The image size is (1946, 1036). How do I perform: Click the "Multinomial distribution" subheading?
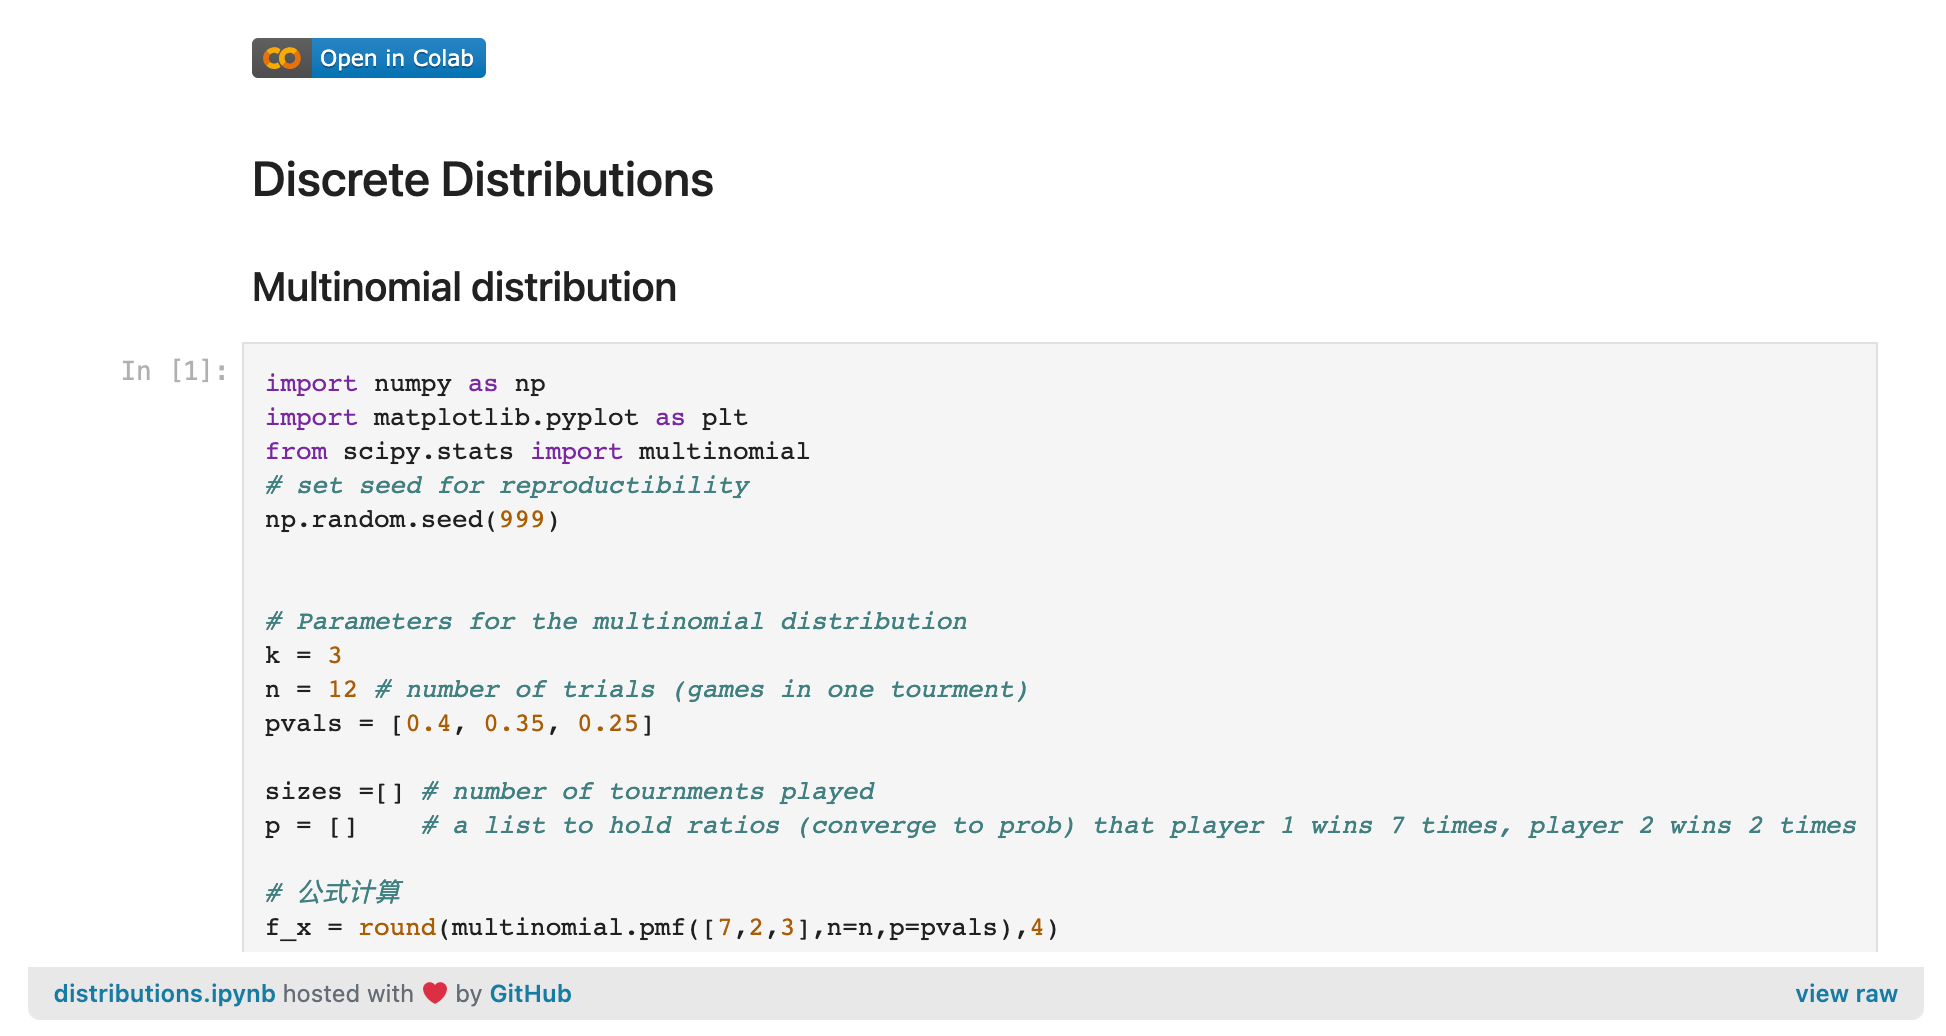464,288
